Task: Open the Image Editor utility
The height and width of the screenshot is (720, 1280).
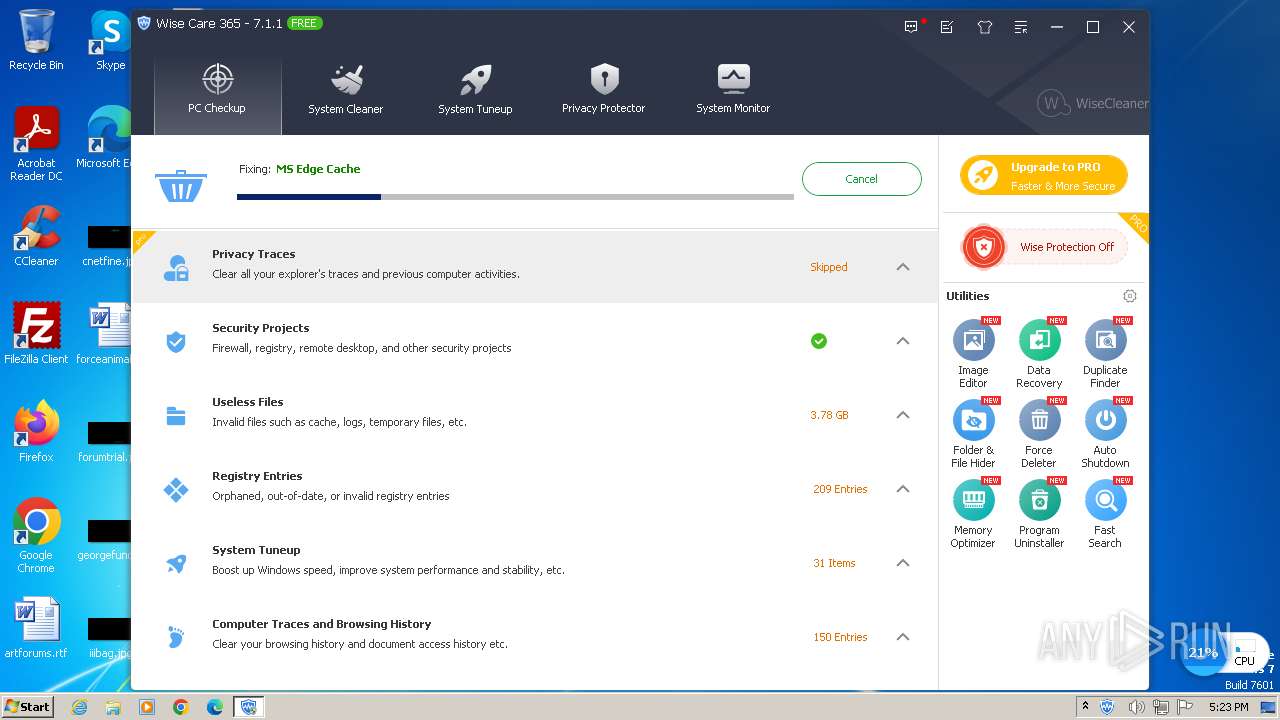Action: tap(973, 353)
